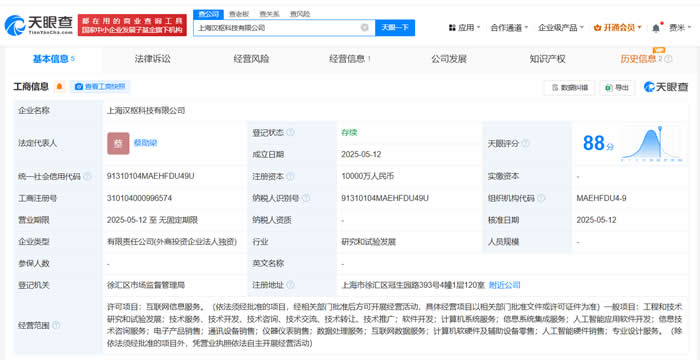The image size is (700, 360).
Task: Click the orange alert bell beside 工商信息
Action: 59,87
